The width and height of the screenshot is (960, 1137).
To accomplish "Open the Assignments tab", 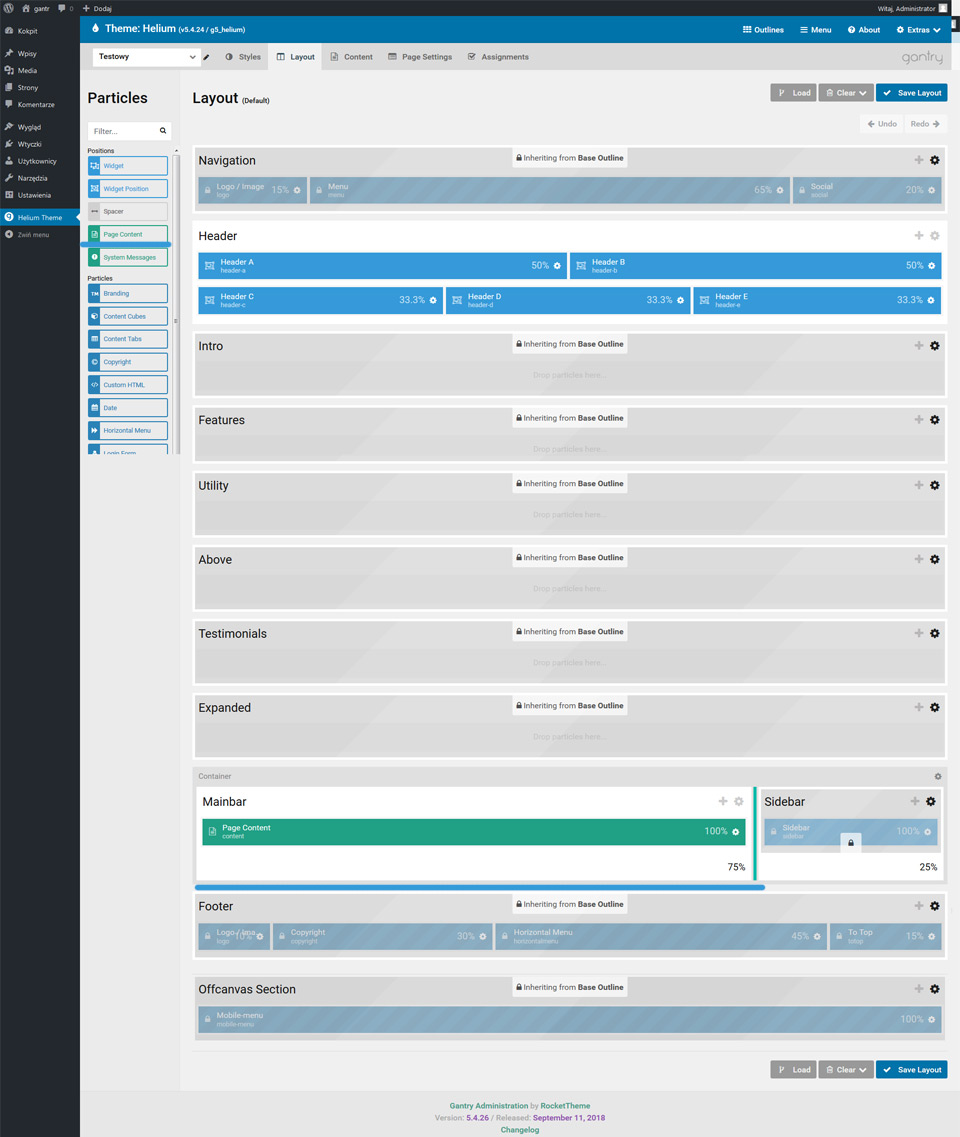I will tap(498, 57).
